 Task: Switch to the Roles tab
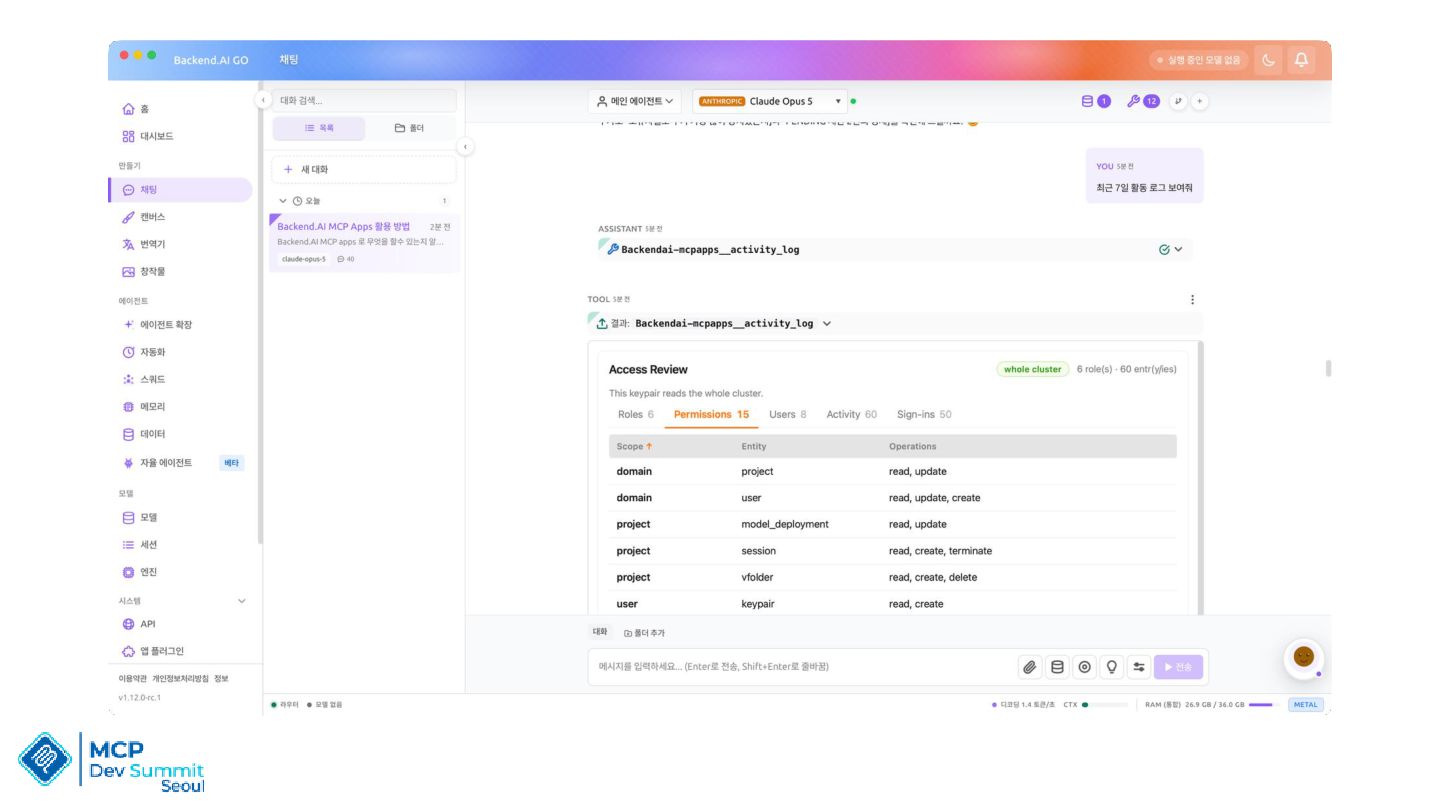pos(636,414)
